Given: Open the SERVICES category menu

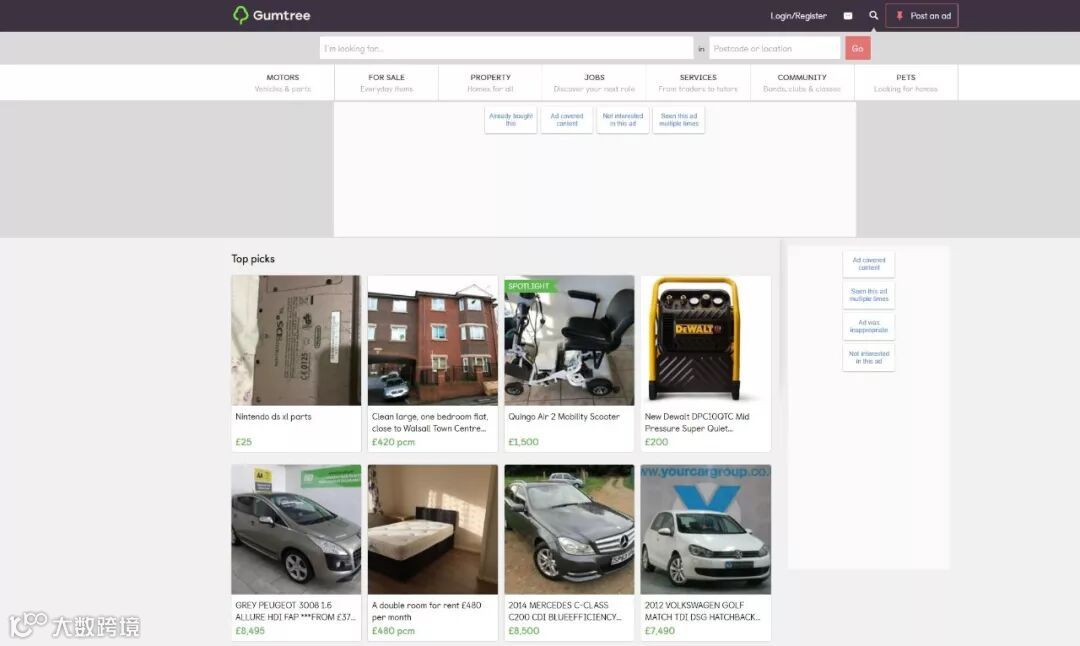Looking at the screenshot, I should (x=698, y=83).
